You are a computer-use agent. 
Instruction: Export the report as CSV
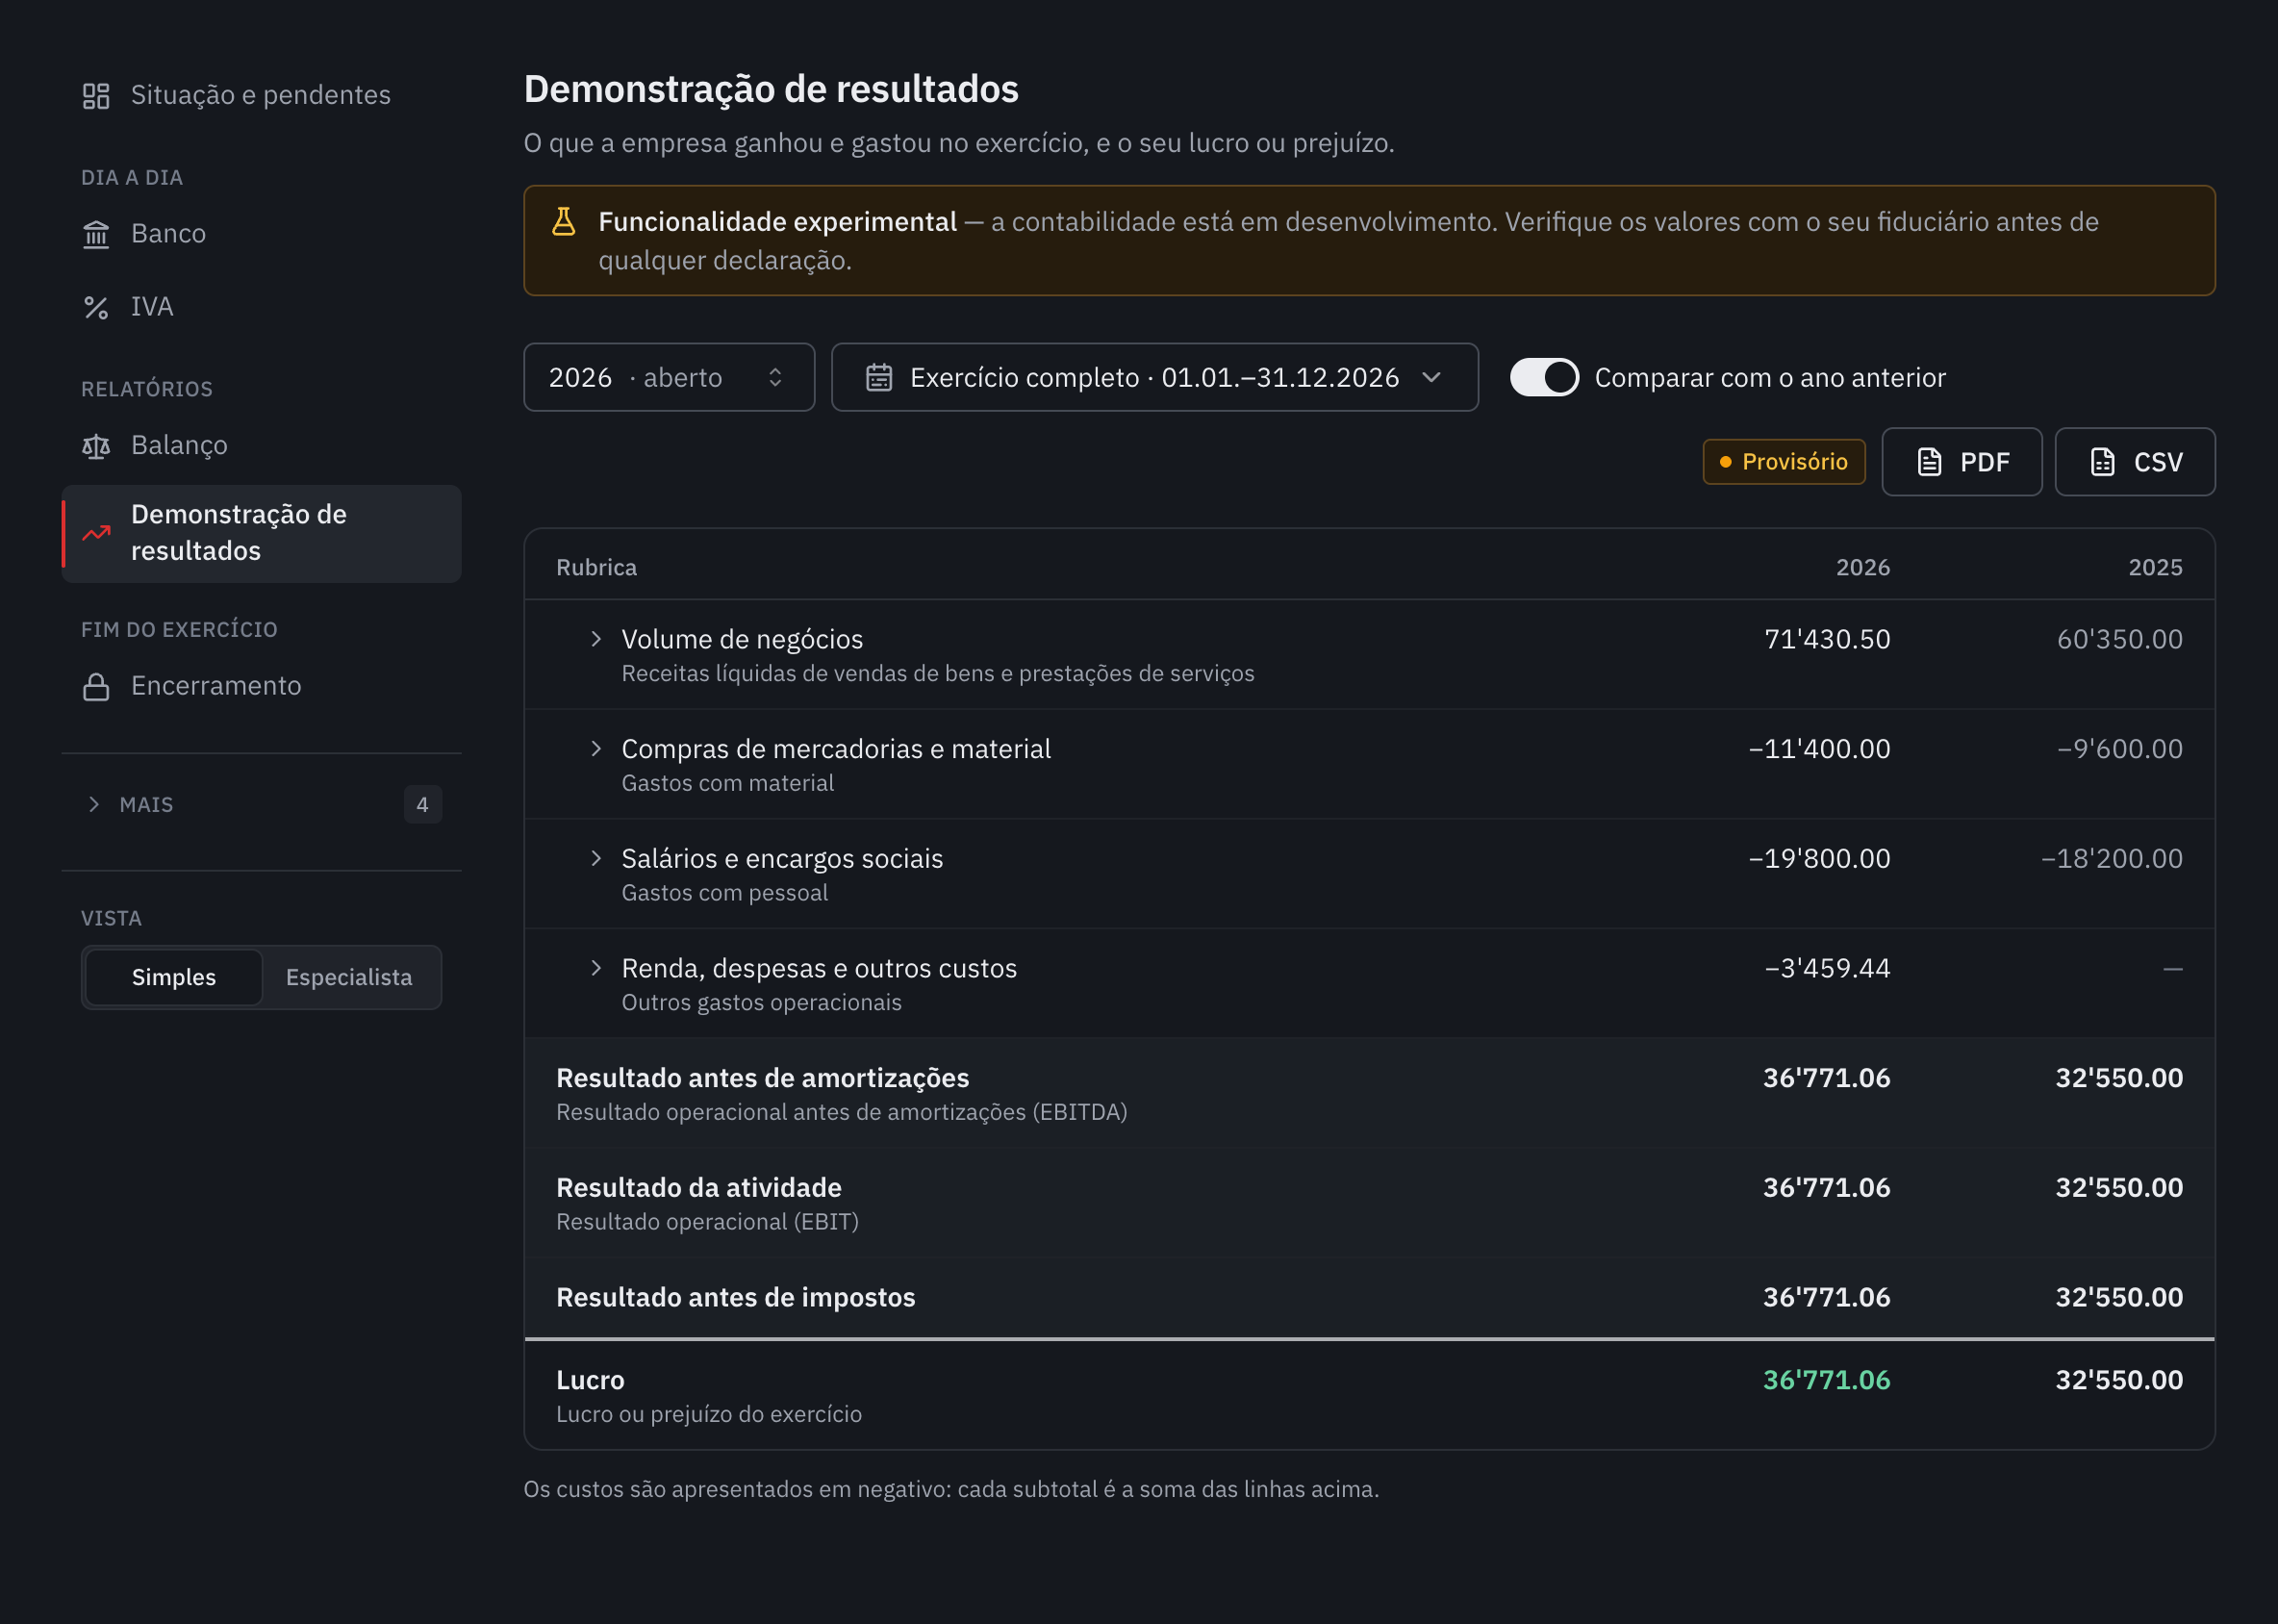click(x=2135, y=462)
